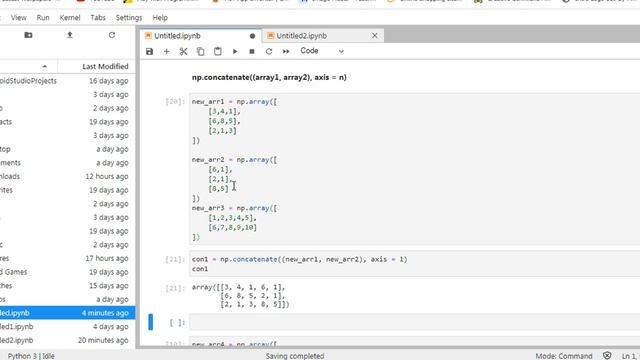The height and width of the screenshot is (360, 640).
Task: Select the folder modified 17 hours ago
Action: (67, 258)
